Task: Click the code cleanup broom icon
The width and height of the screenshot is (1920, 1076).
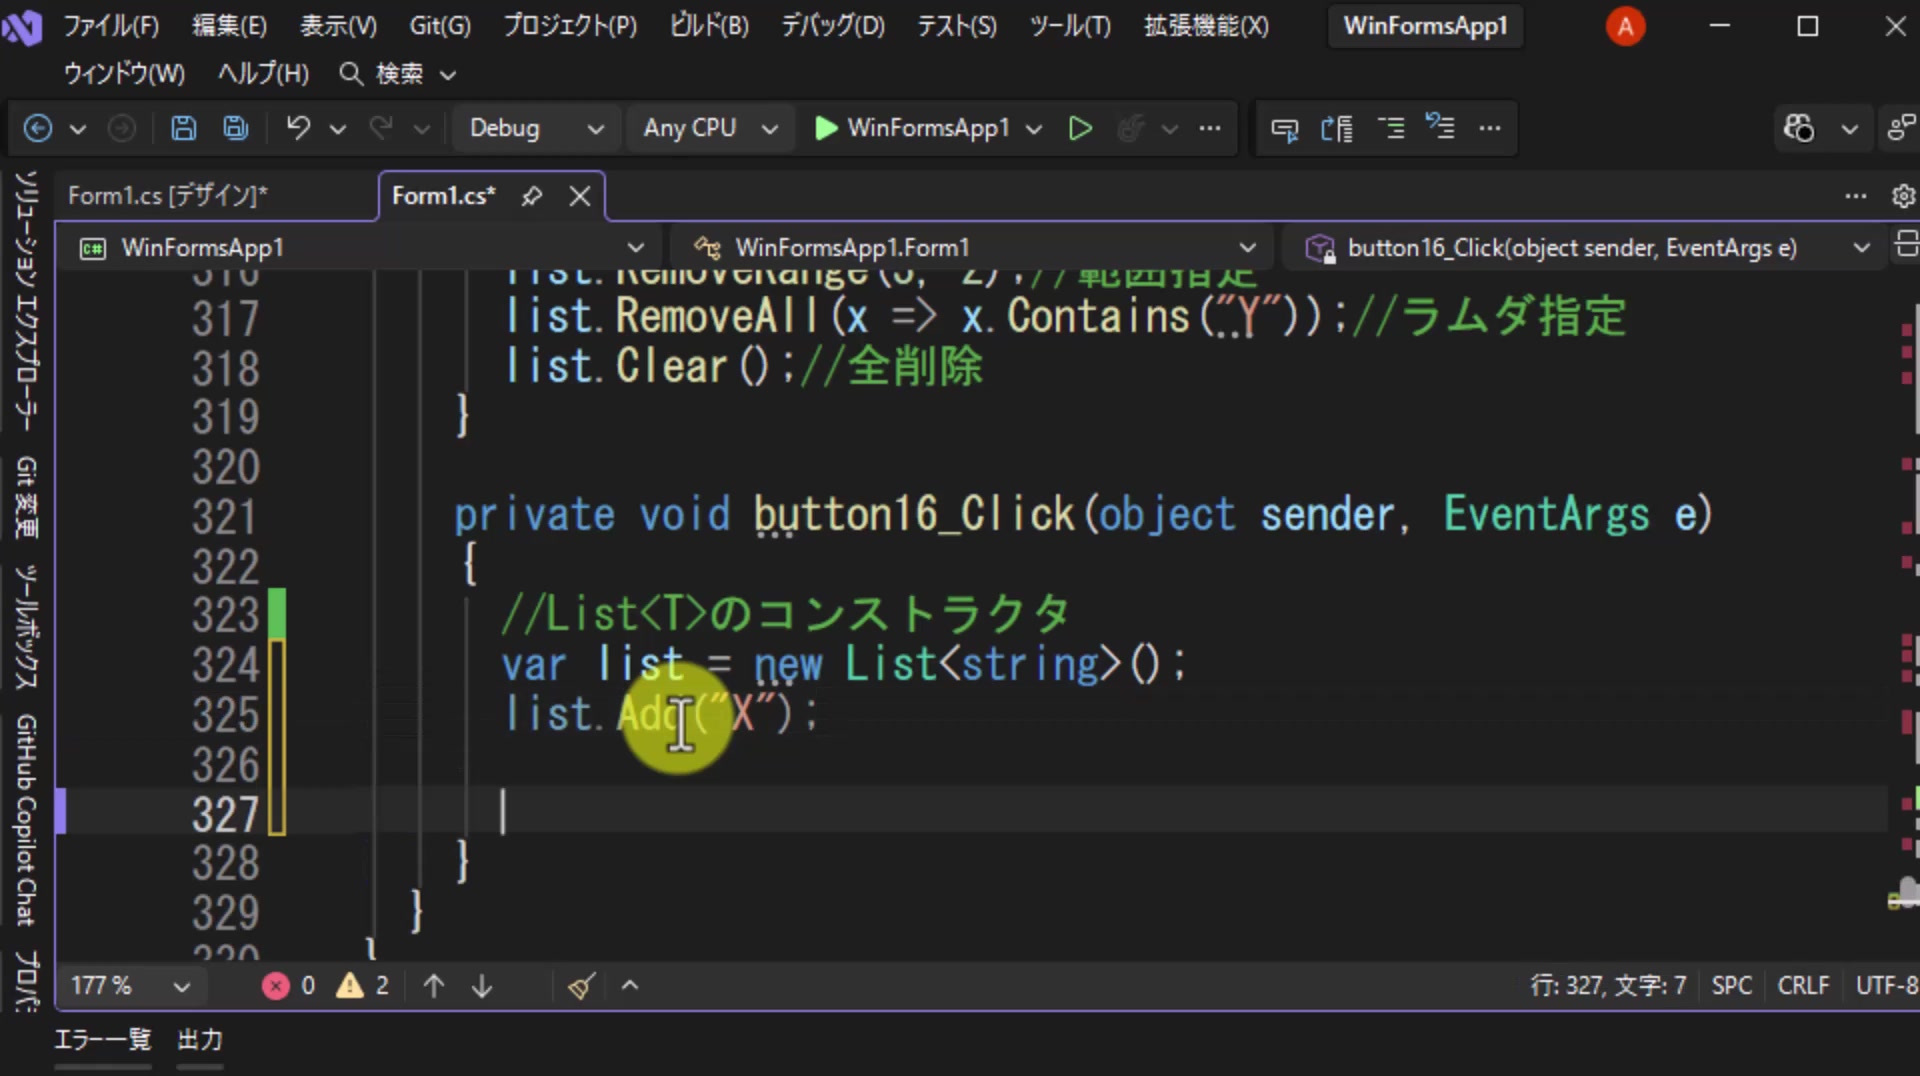Action: click(581, 986)
